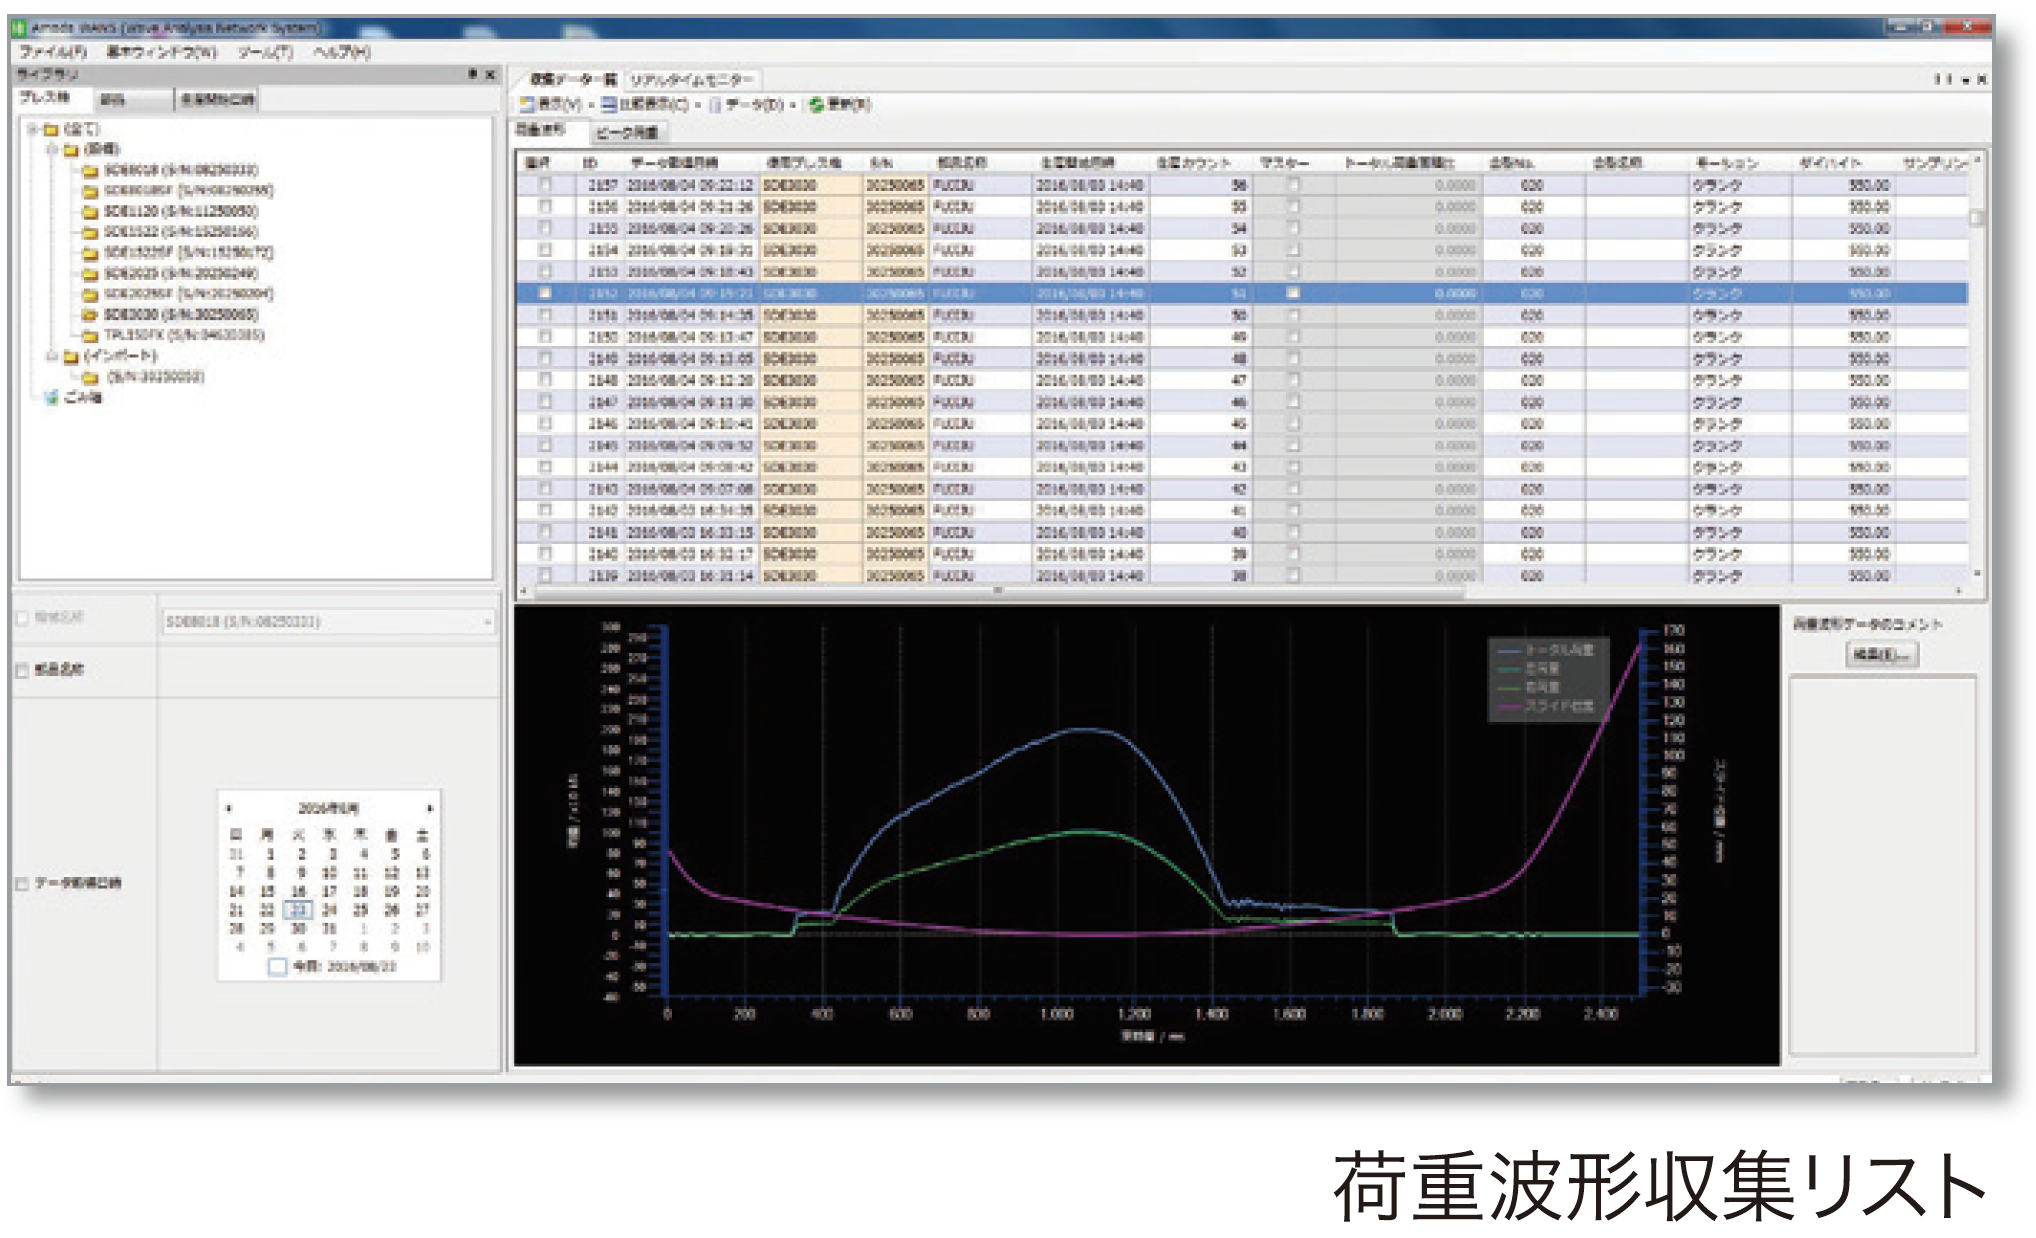Click the application icon in title bar
Screen dimensions: 2036x1238
click(x=19, y=28)
